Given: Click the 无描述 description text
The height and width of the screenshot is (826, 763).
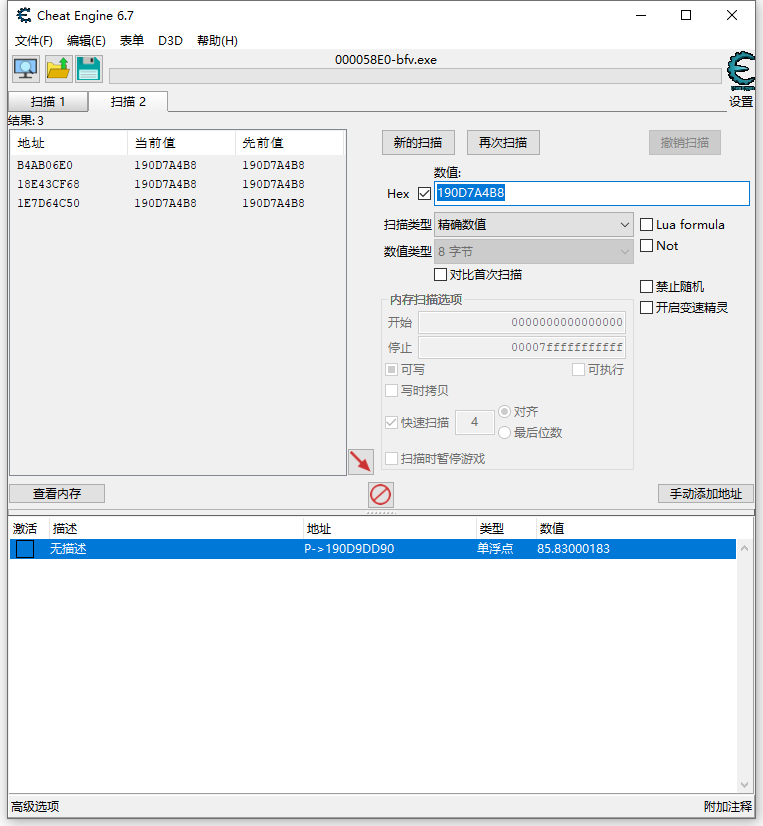Looking at the screenshot, I should (68, 549).
